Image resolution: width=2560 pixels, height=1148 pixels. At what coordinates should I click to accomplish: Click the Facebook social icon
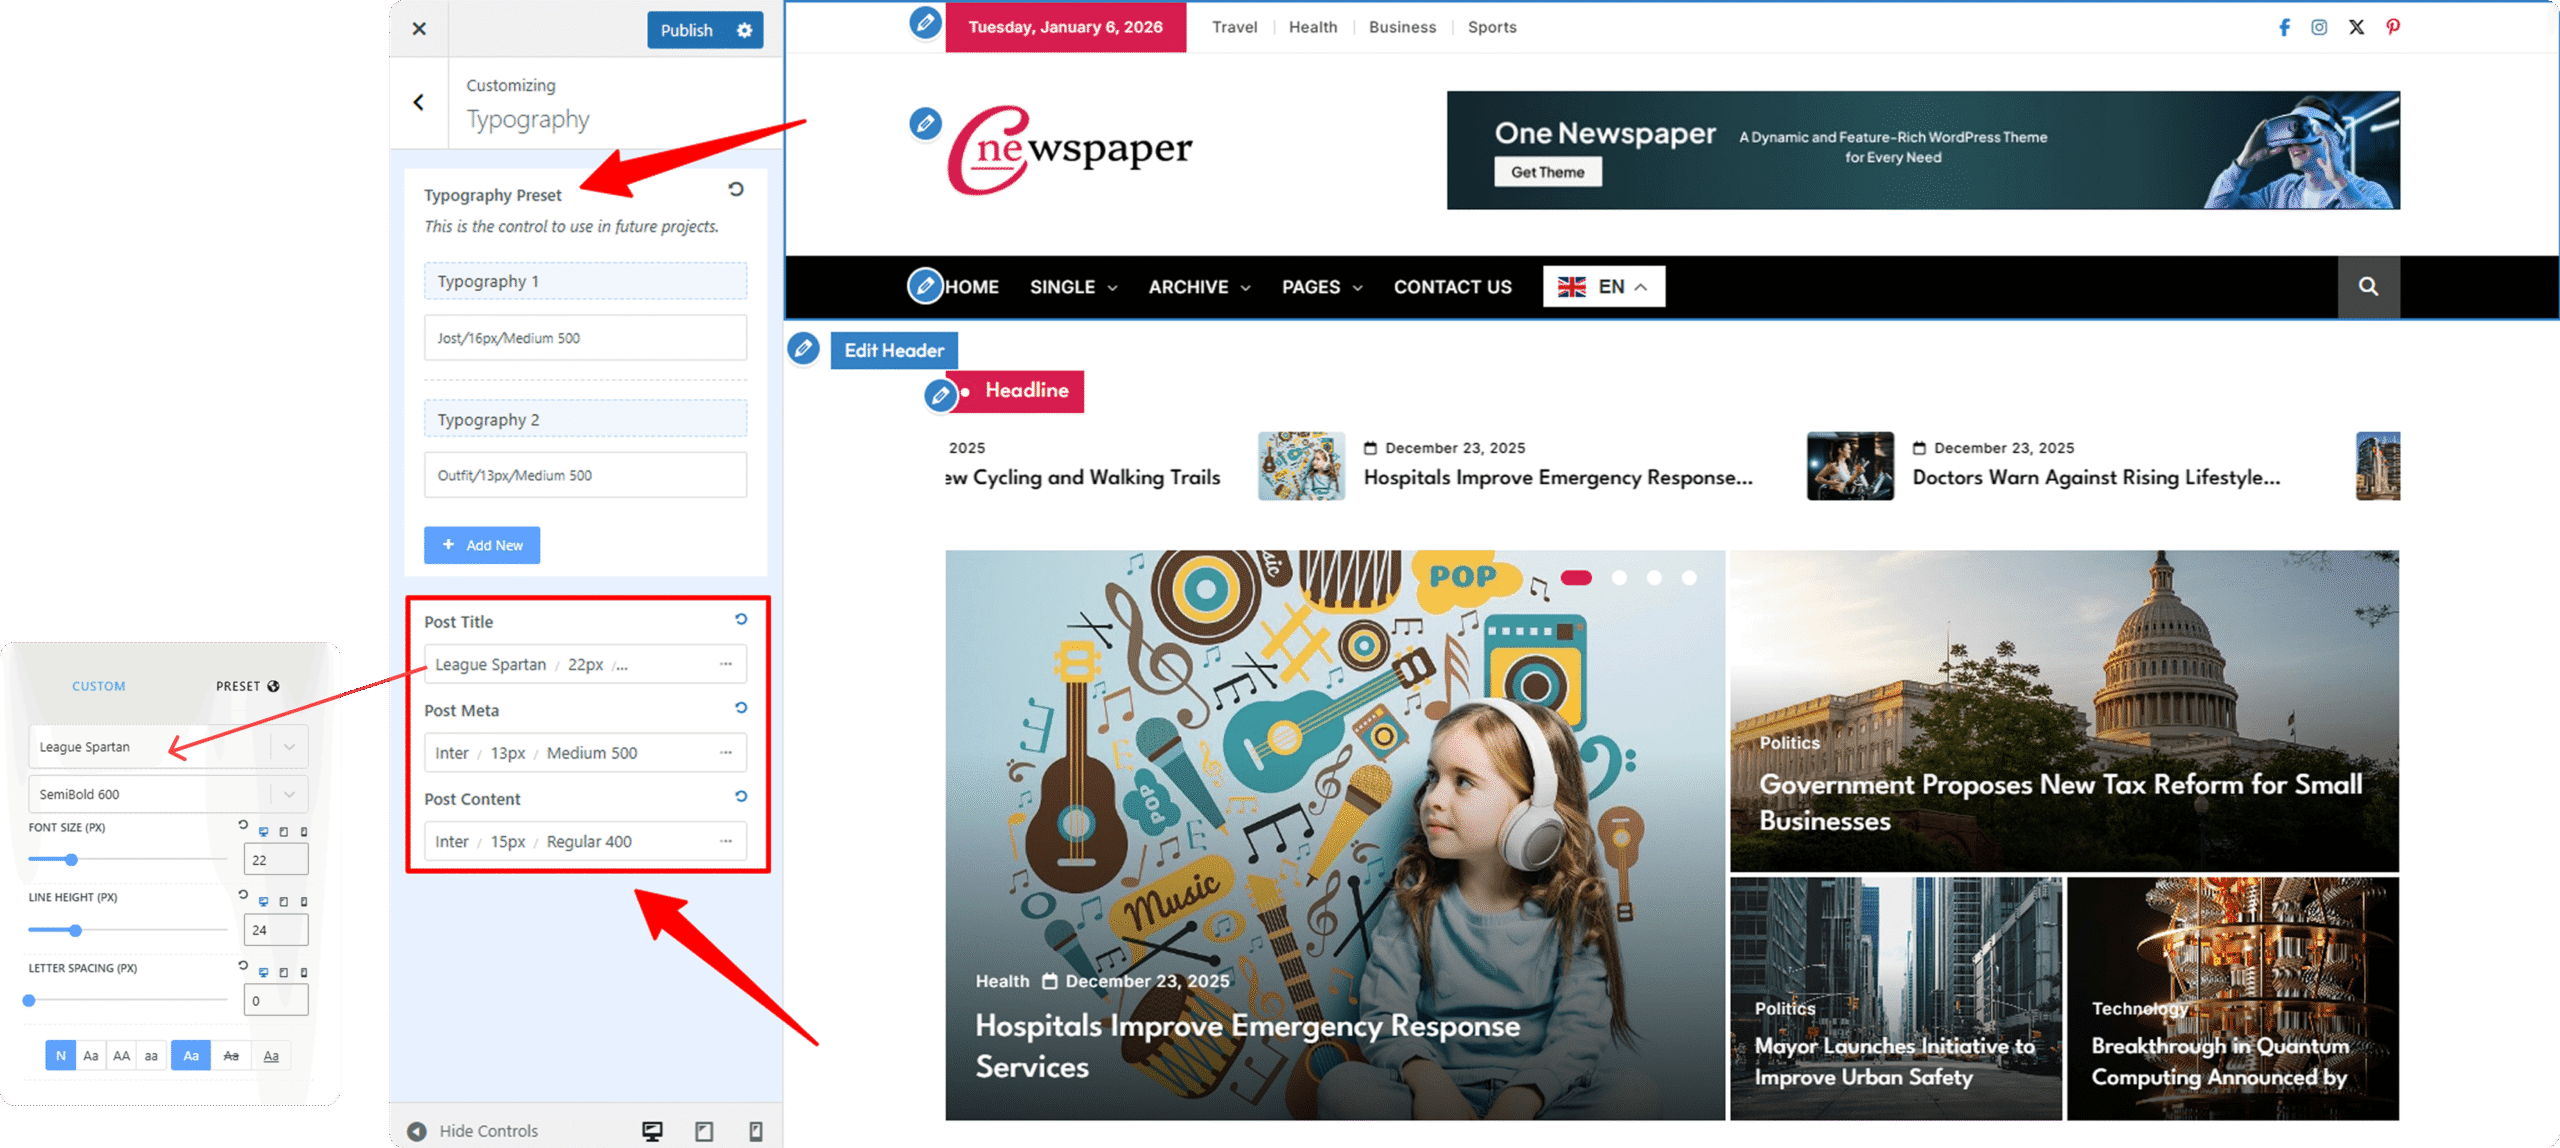pos(2284,27)
